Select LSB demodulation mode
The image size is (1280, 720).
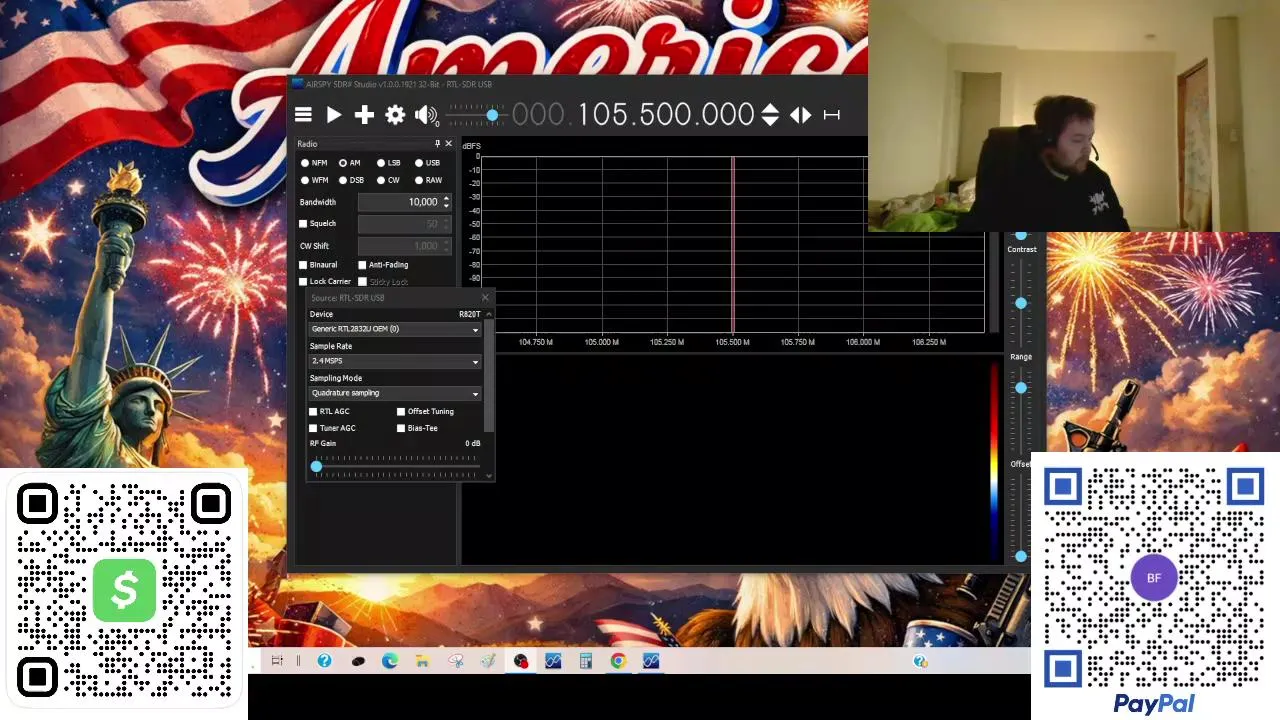pyautogui.click(x=388, y=163)
